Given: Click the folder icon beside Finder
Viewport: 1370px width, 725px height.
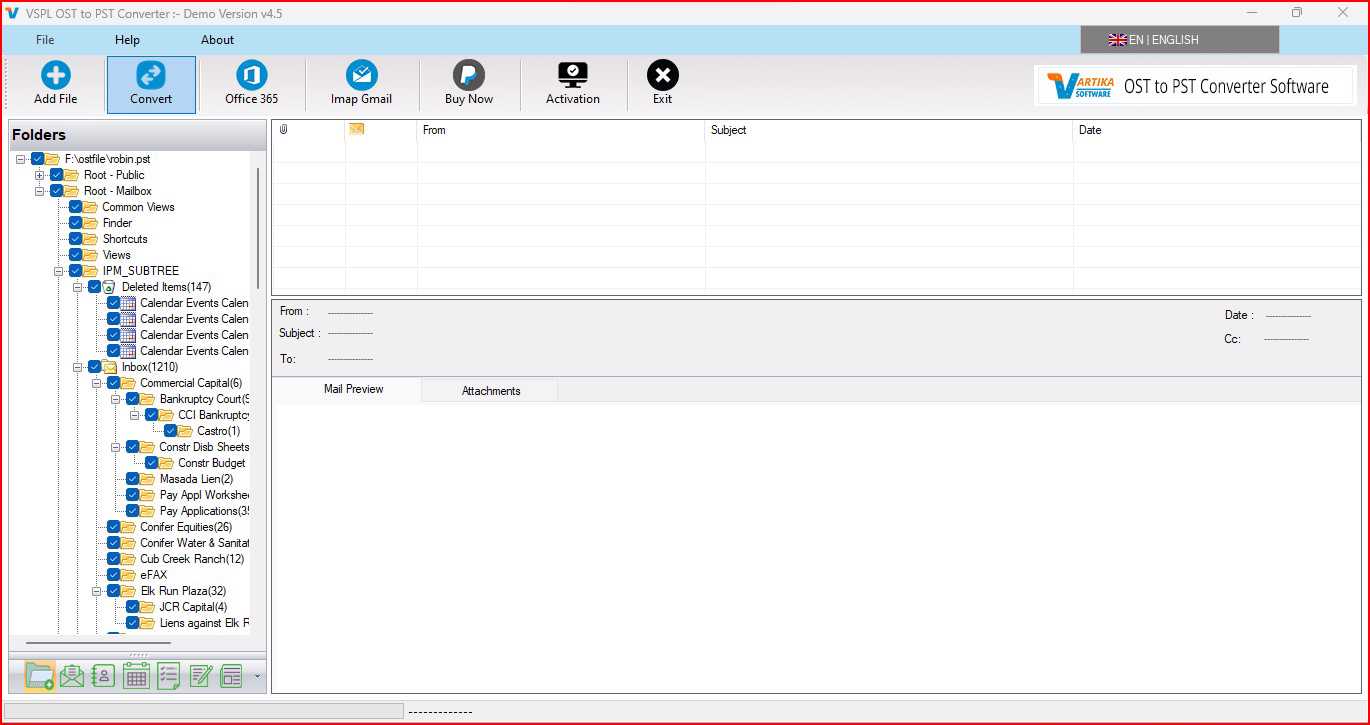Looking at the screenshot, I should [x=90, y=223].
